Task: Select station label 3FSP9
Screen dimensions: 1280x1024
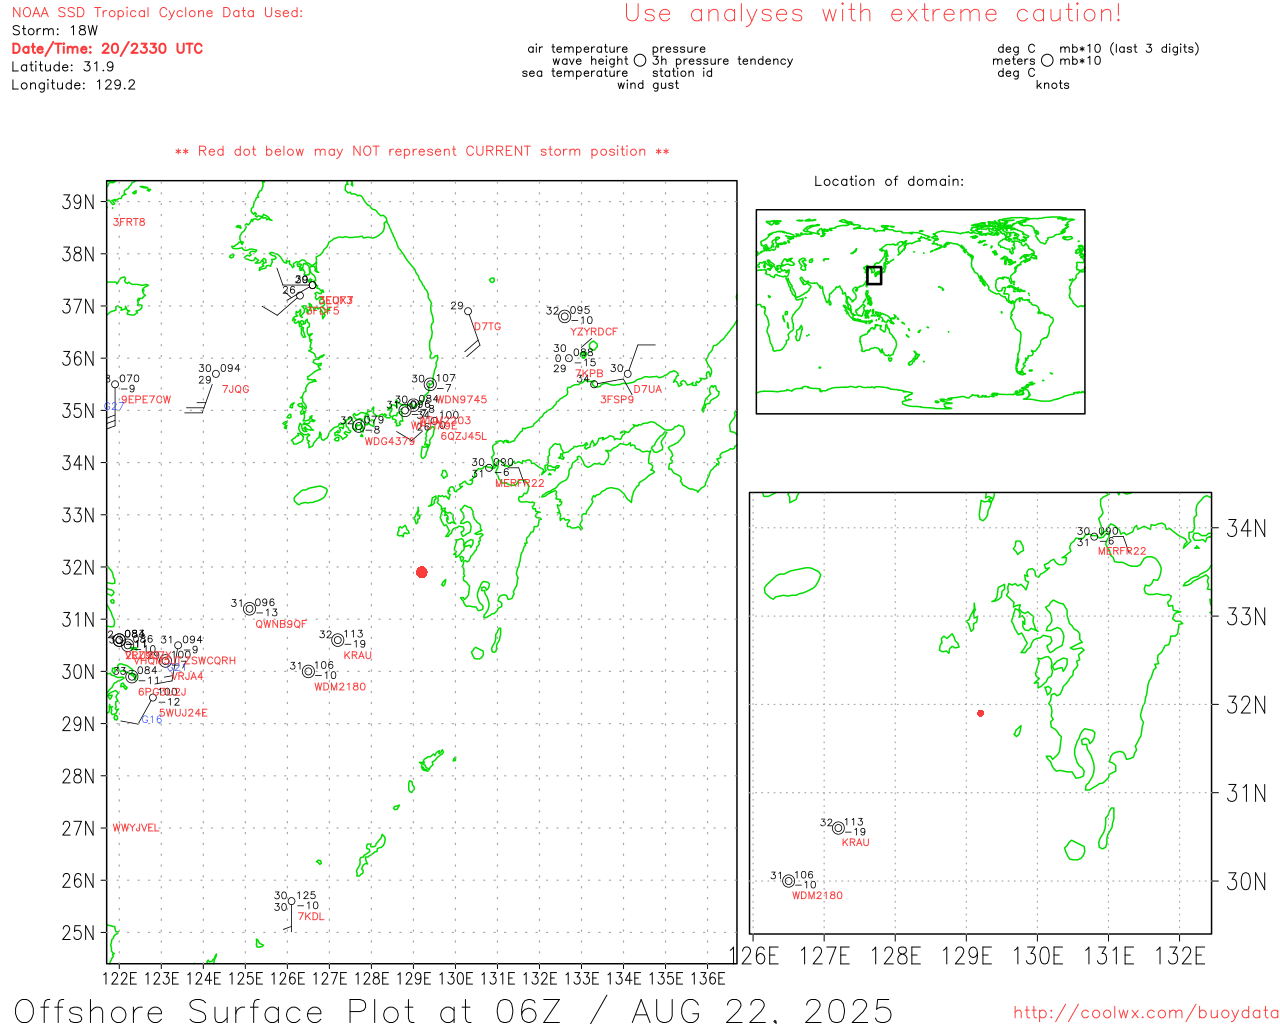Action: coord(617,400)
